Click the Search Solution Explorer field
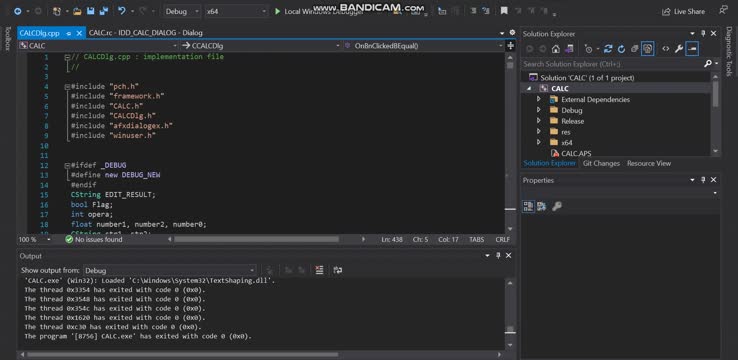 [x=611, y=64]
